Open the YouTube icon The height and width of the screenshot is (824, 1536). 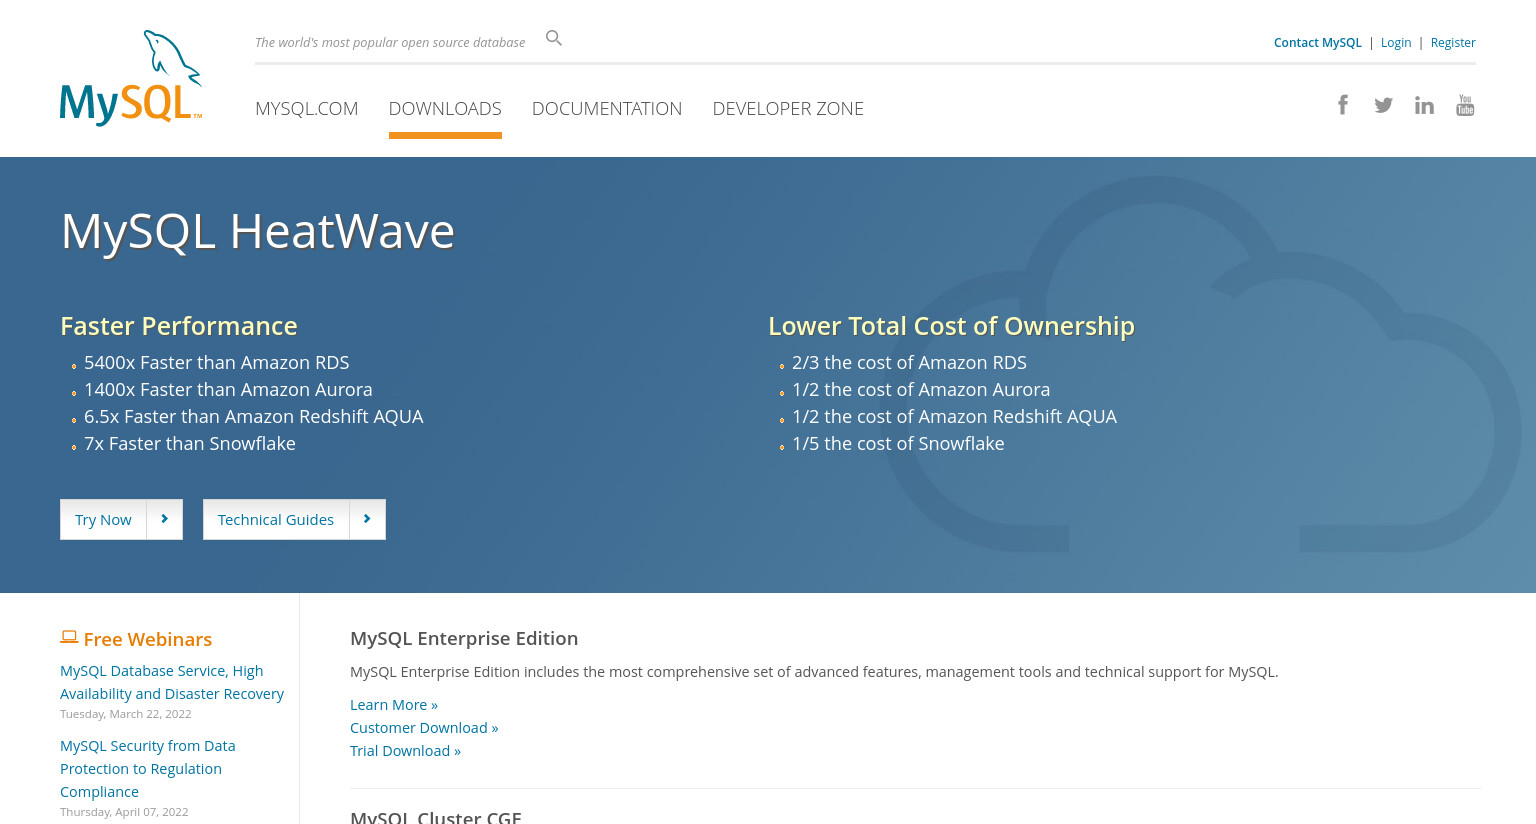coord(1465,105)
